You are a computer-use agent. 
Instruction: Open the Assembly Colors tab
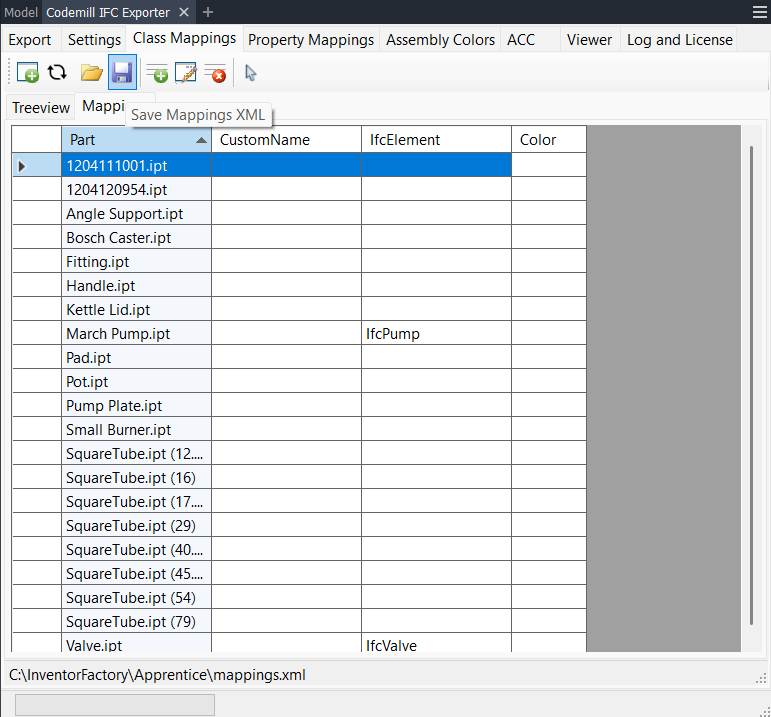click(440, 40)
